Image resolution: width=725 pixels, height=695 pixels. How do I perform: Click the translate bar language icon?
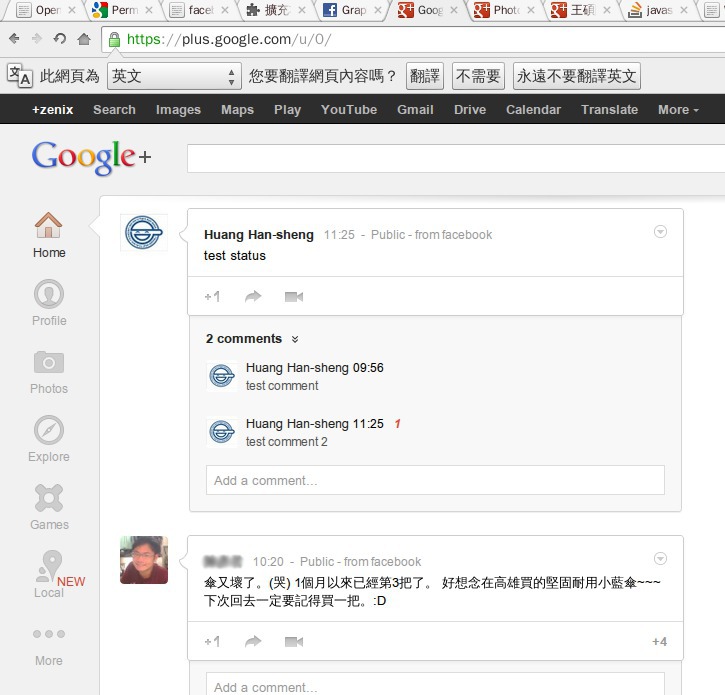coord(20,75)
